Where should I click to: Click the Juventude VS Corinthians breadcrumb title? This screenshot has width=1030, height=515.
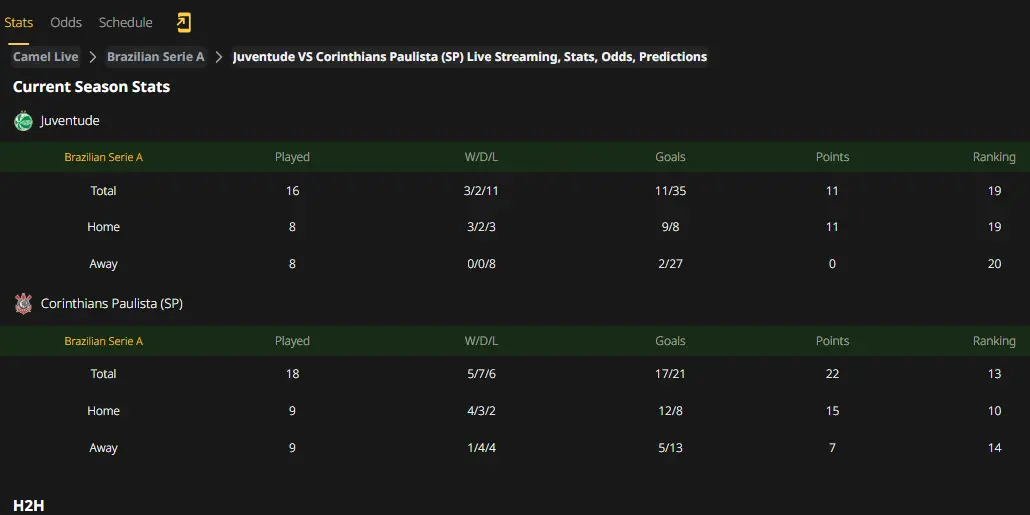470,57
